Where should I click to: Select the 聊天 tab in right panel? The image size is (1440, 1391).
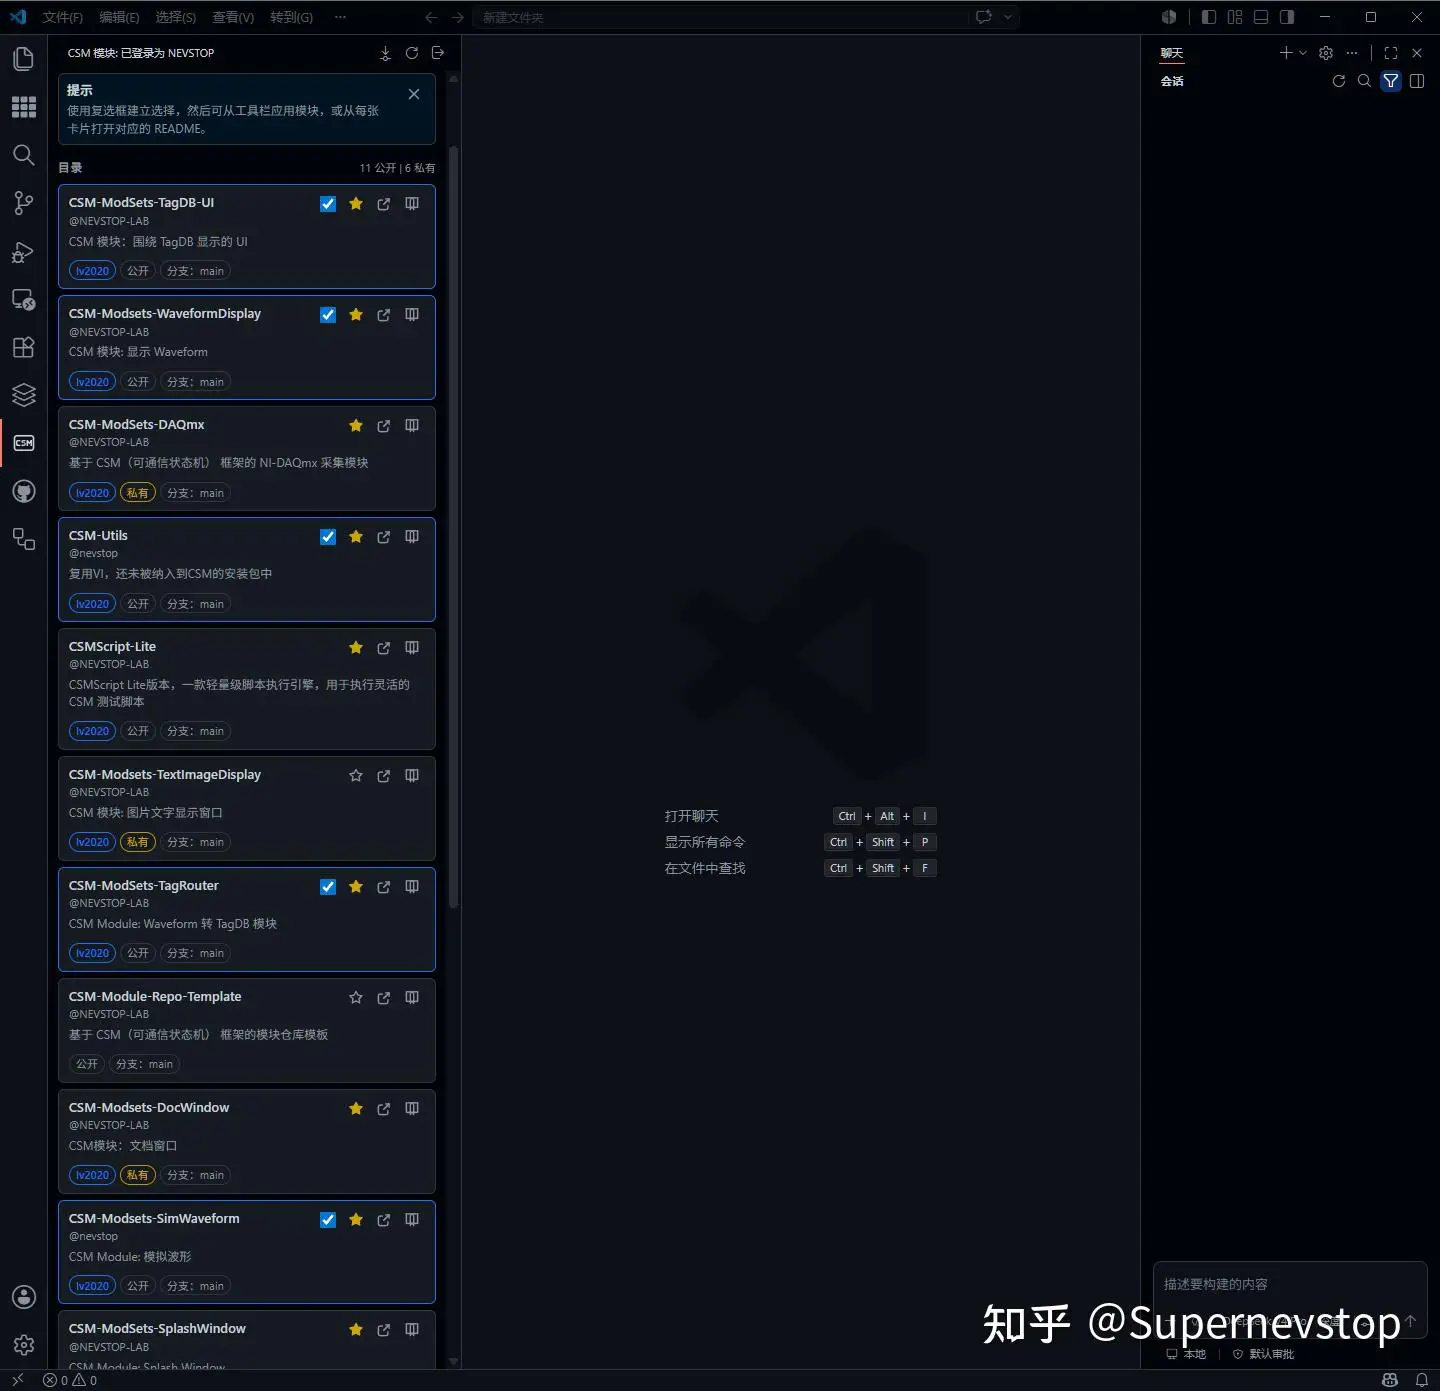tap(1172, 53)
